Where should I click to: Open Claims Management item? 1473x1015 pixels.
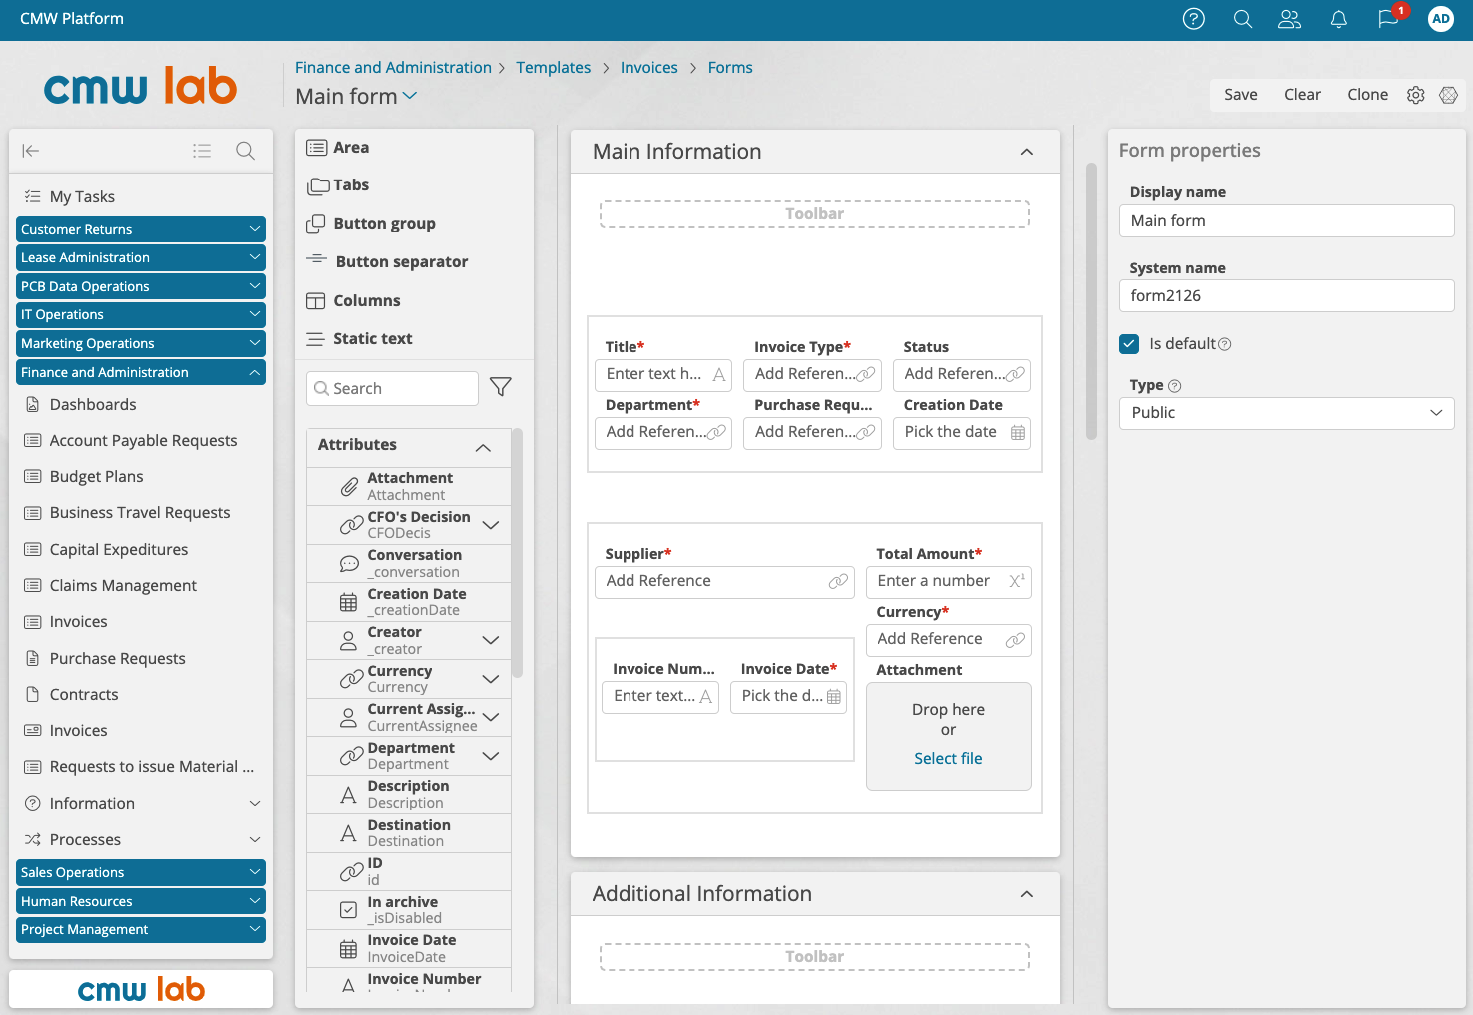click(x=123, y=585)
